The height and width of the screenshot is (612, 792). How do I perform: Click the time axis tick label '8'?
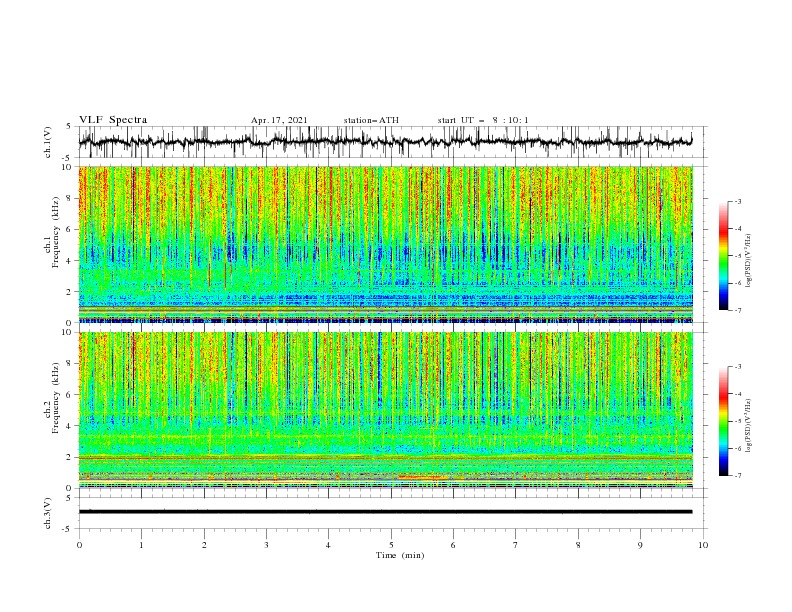pos(578,545)
